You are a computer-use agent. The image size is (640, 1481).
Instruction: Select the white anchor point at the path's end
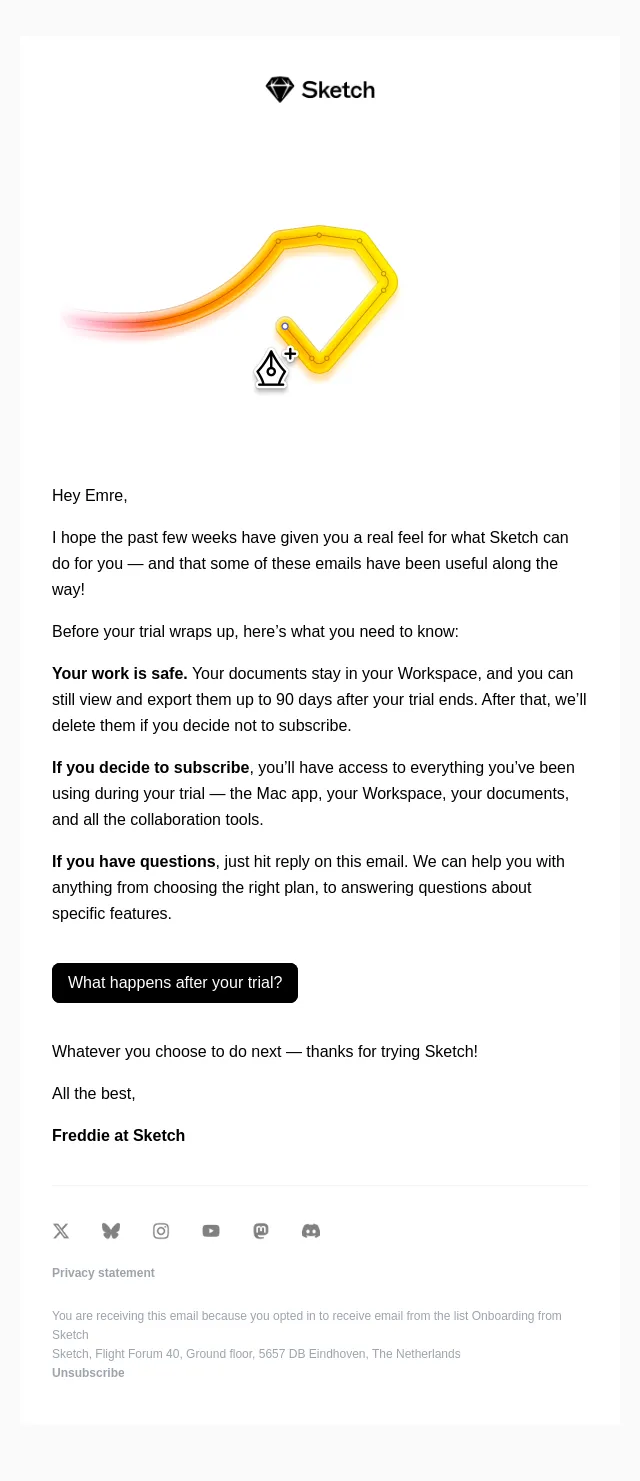(x=285, y=326)
